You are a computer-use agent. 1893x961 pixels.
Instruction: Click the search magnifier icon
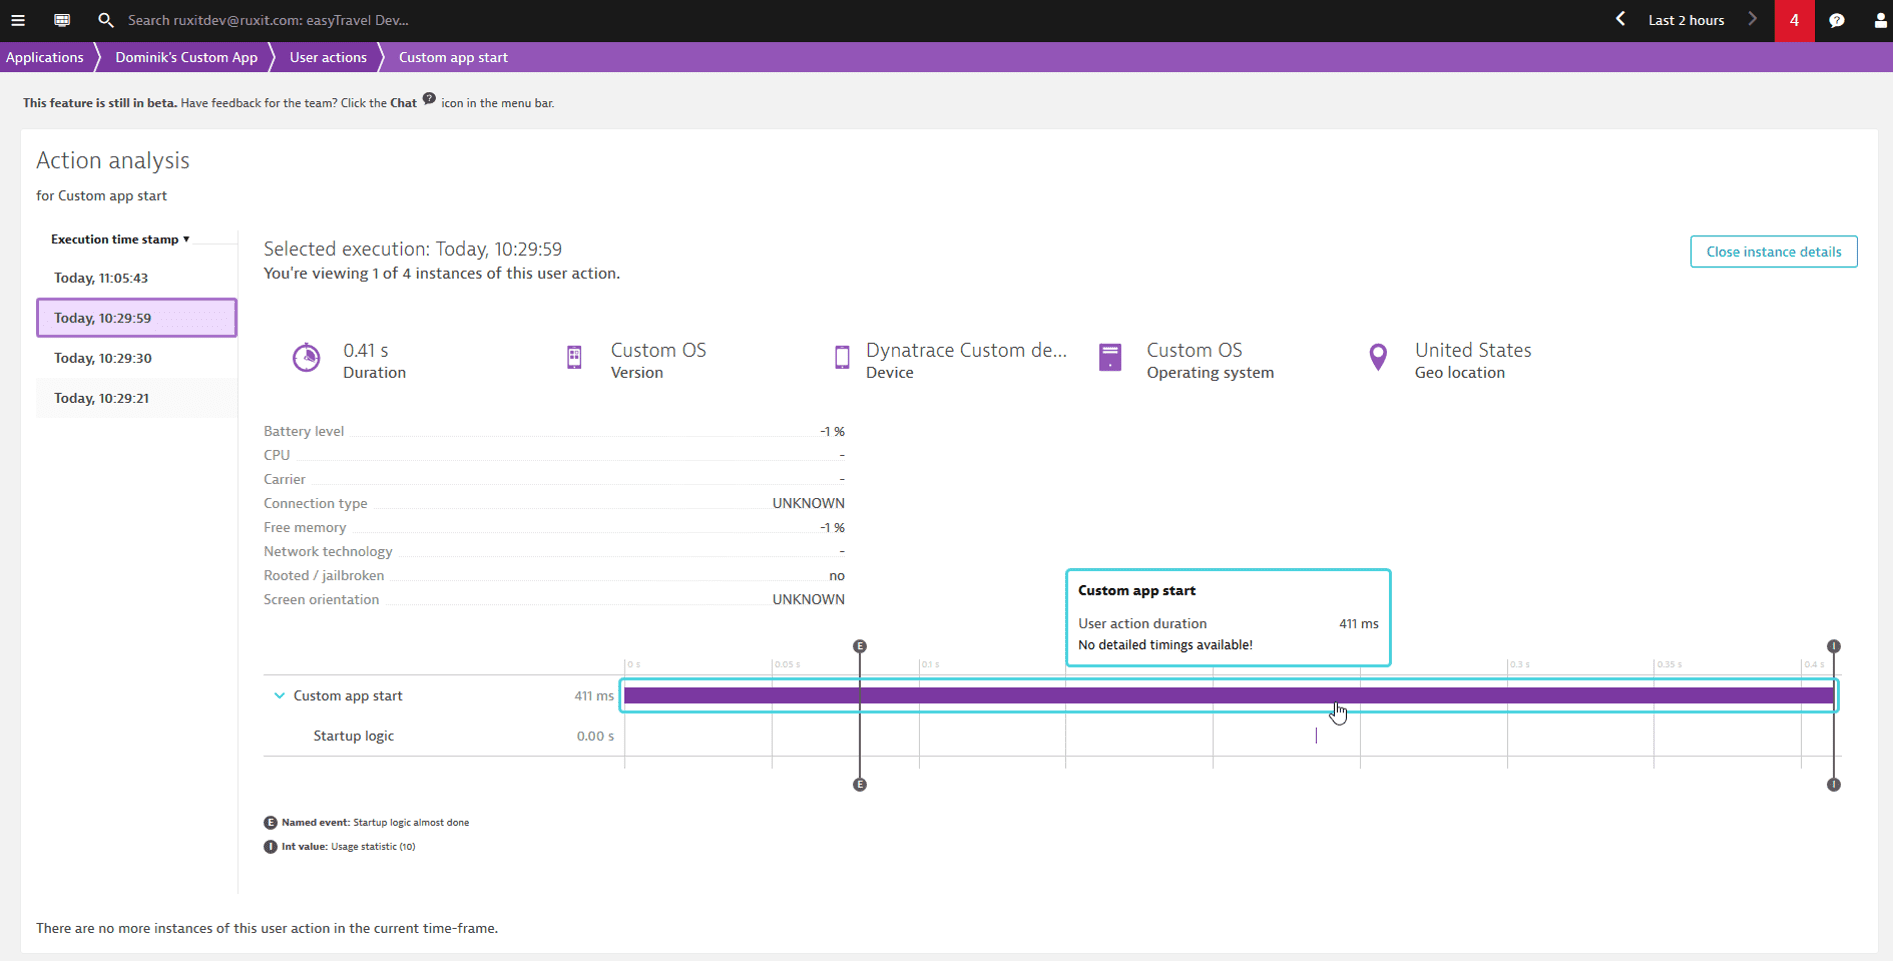point(106,20)
